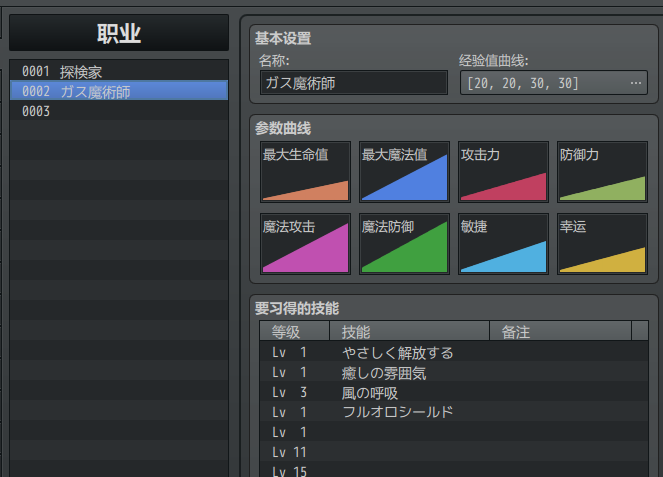This screenshot has height=477, width=663.
Task: Select skill row やさしく解放する
Action: (x=454, y=352)
